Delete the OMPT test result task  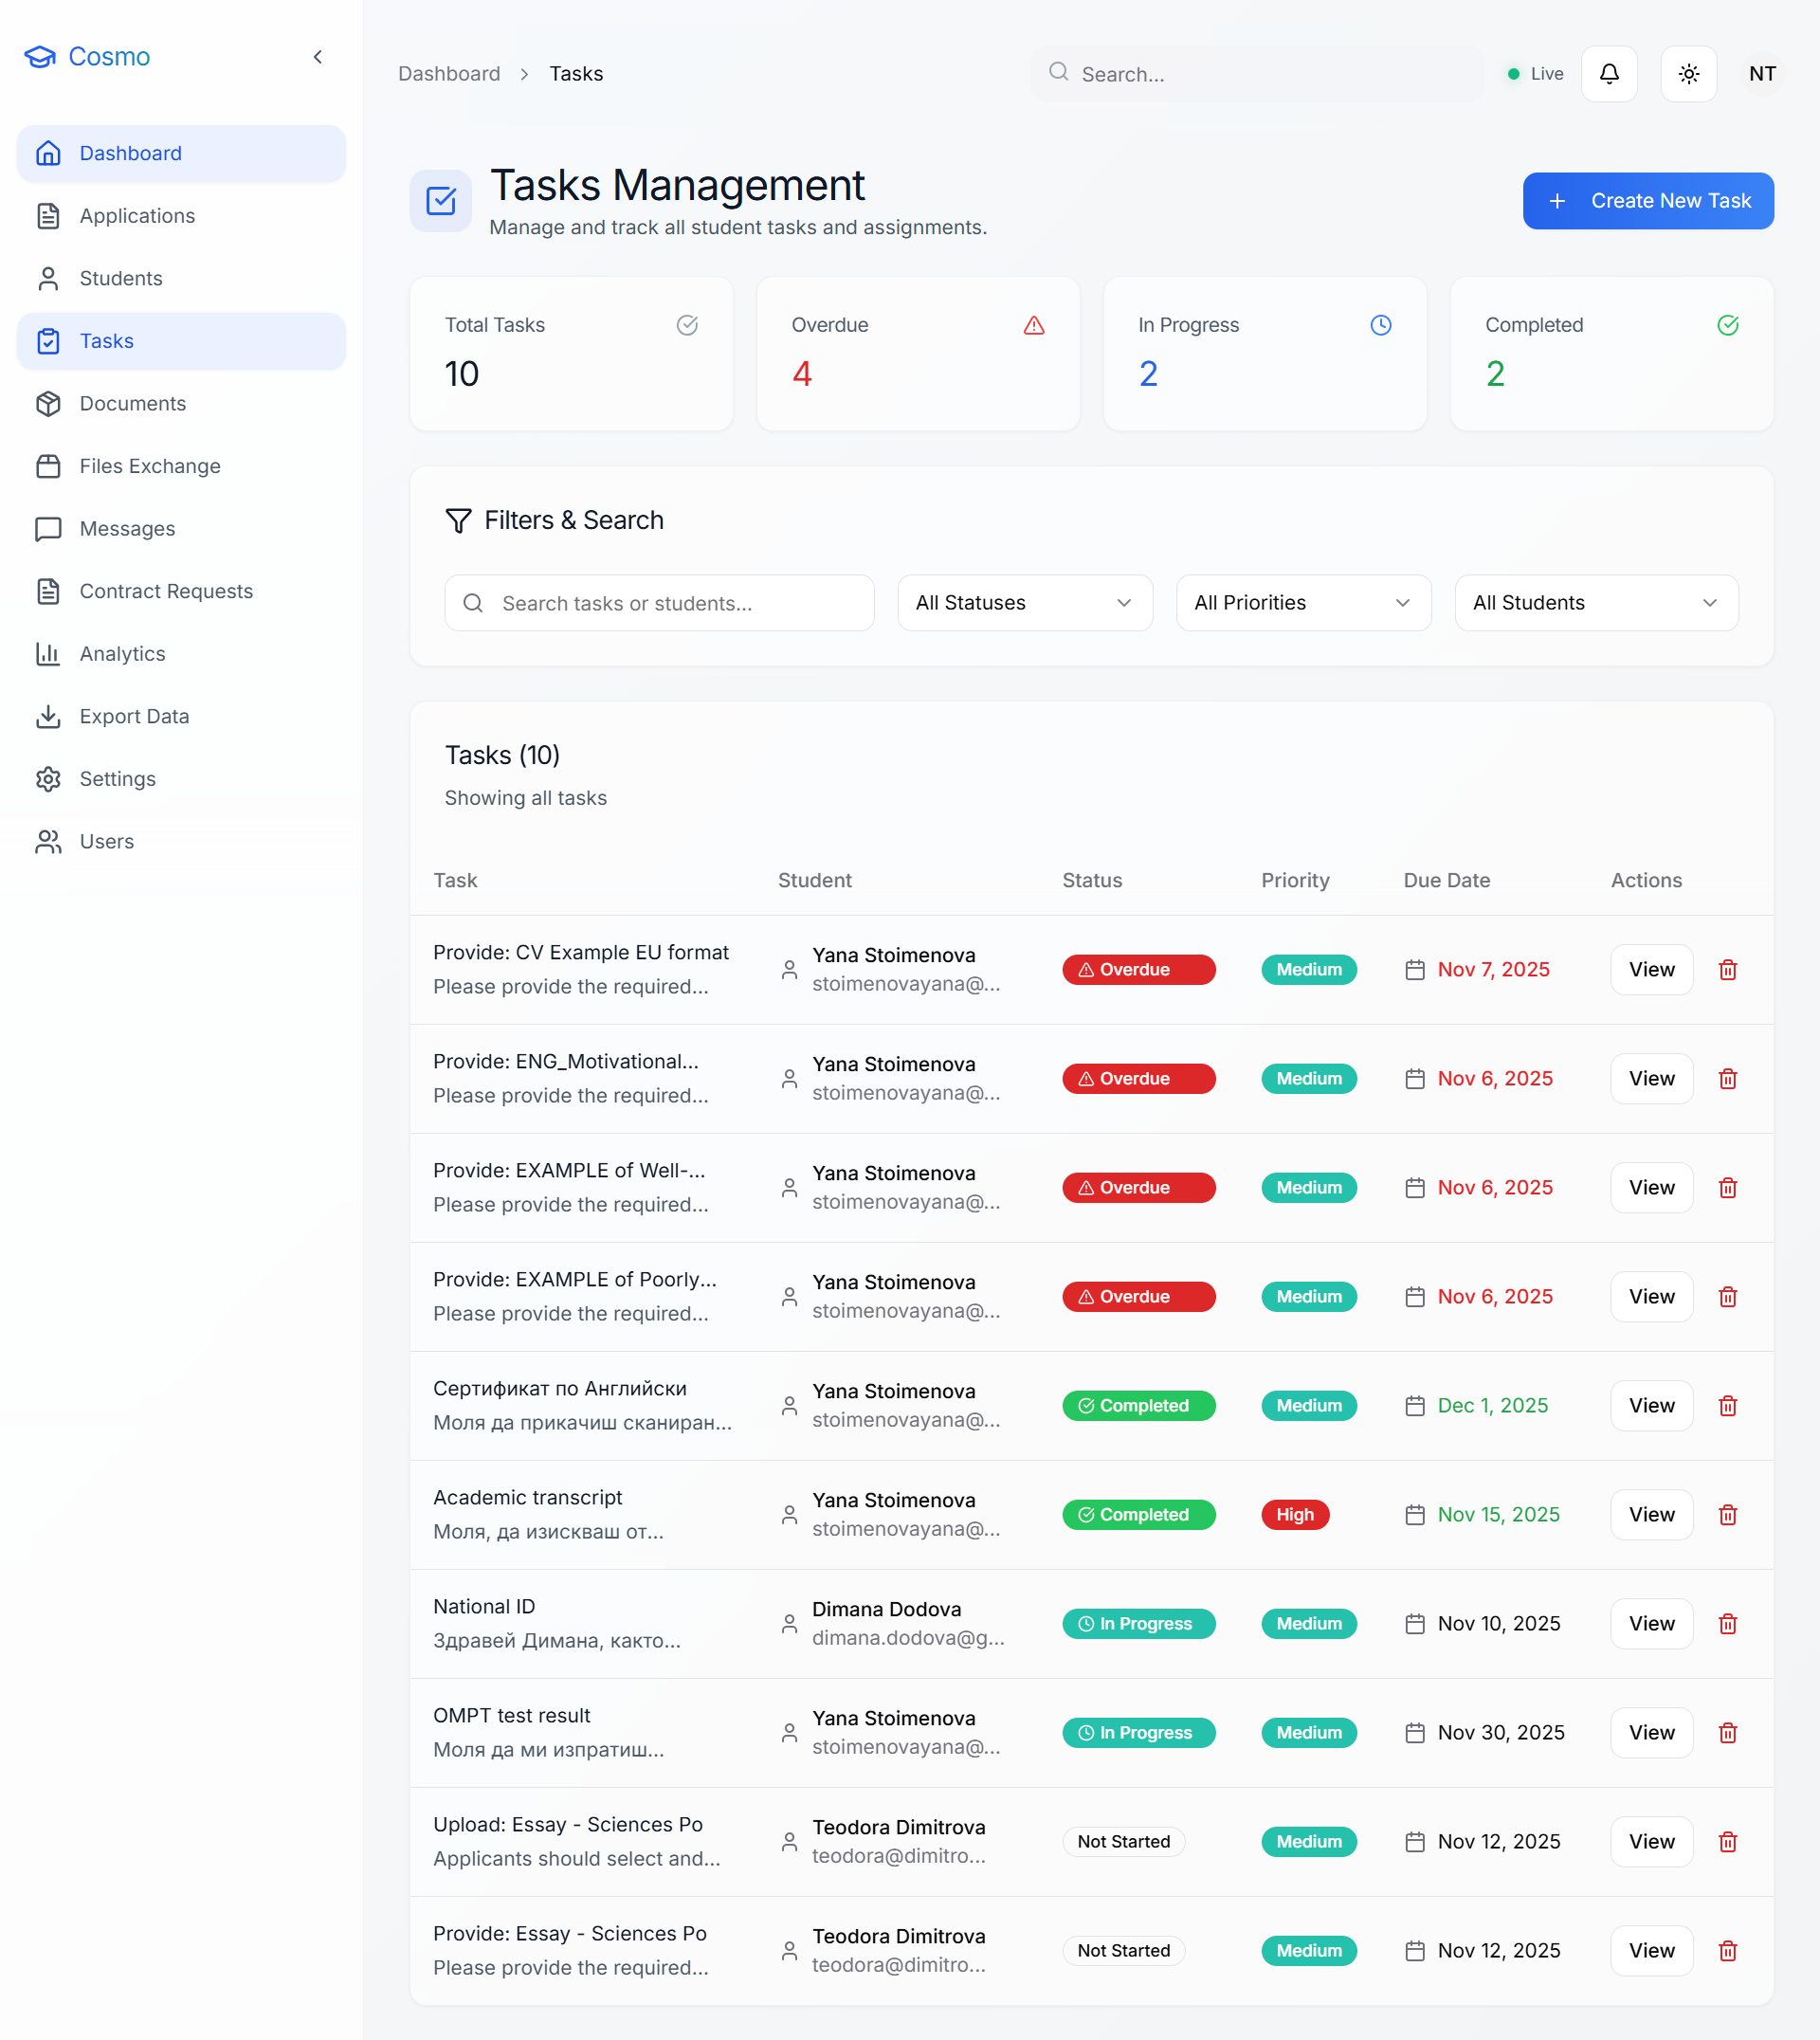tap(1727, 1733)
